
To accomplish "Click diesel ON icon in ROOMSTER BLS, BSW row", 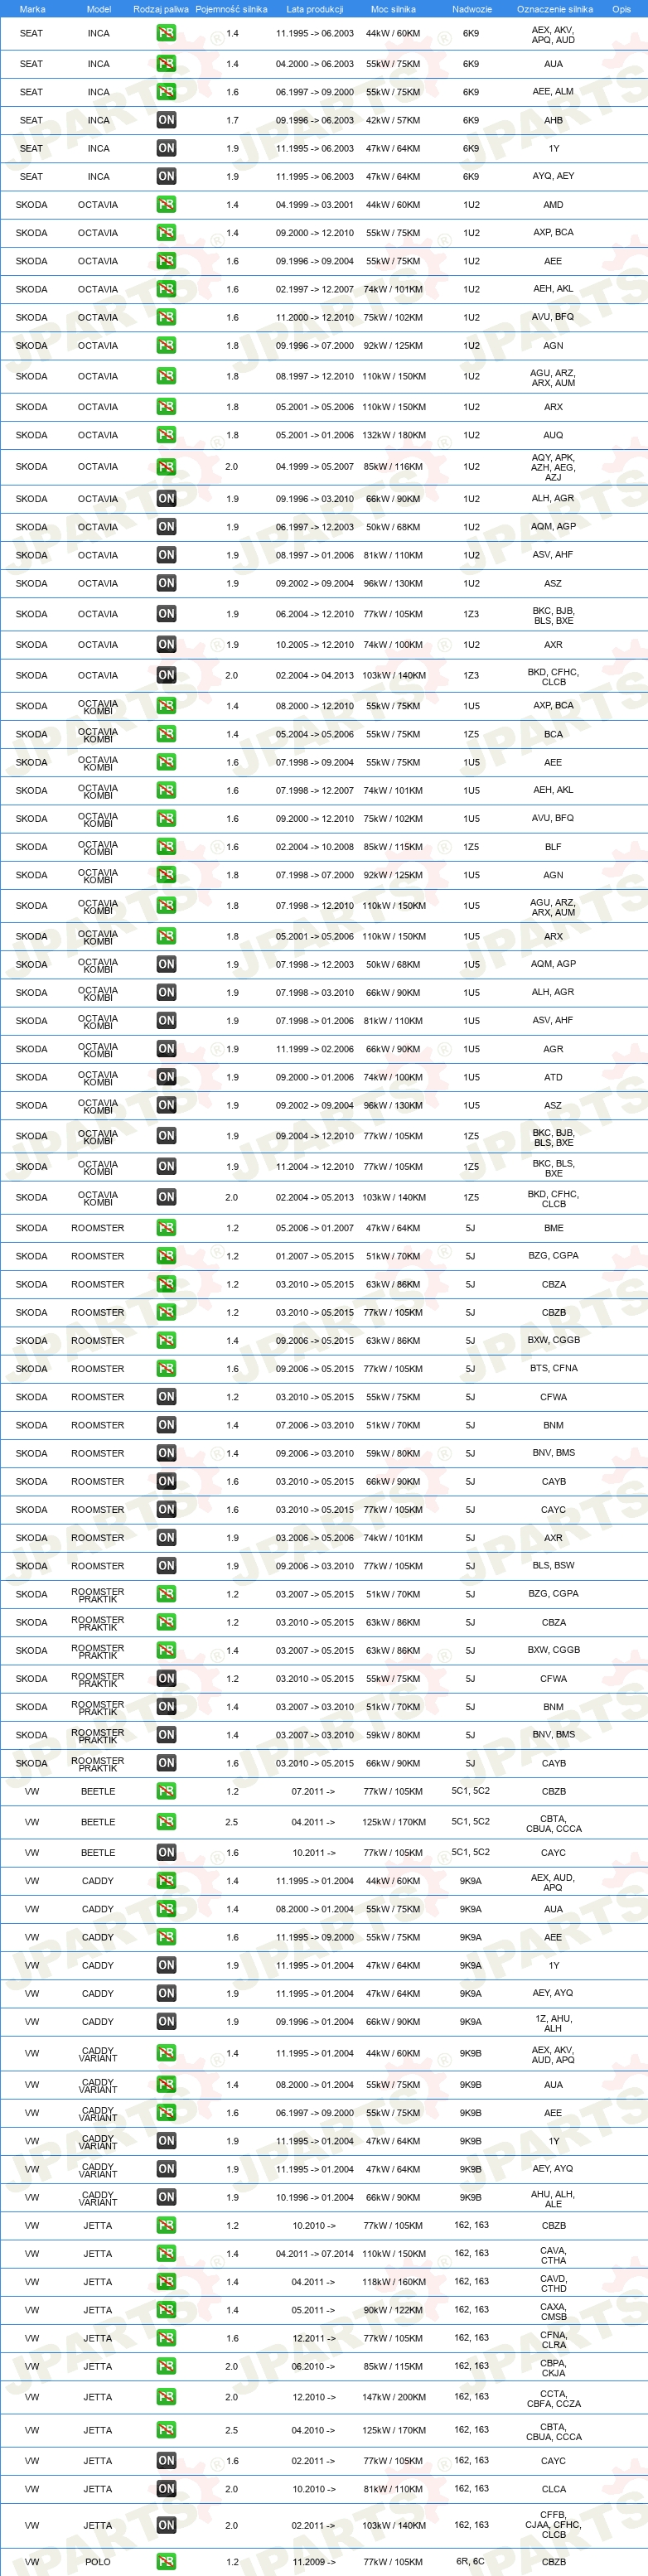I will (x=166, y=1566).
